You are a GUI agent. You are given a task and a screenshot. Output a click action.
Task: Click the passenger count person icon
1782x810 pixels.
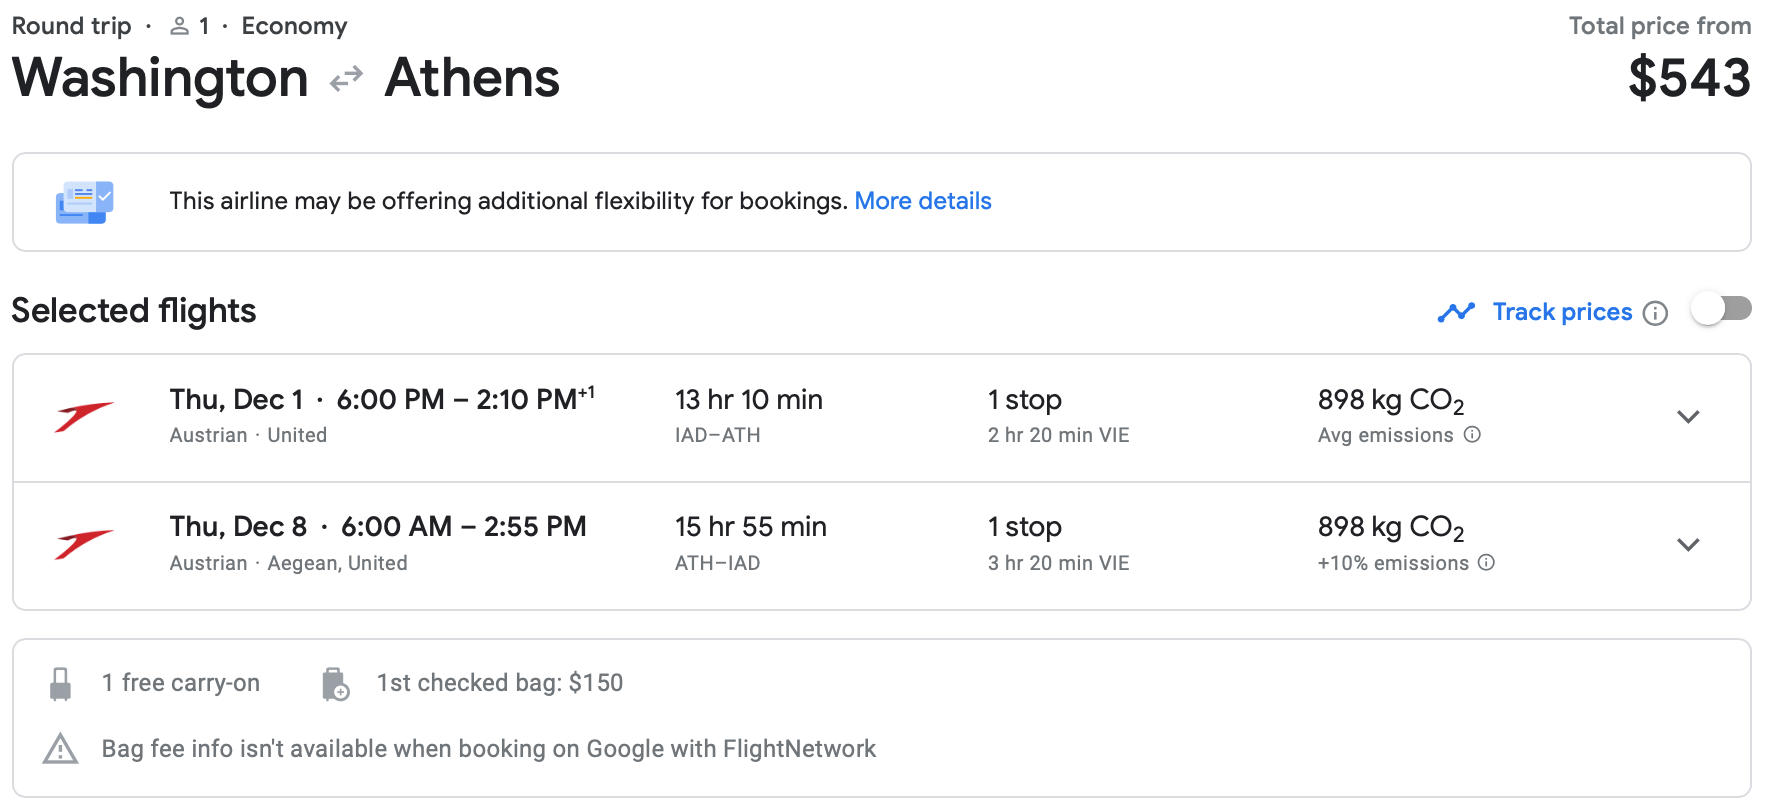click(180, 27)
